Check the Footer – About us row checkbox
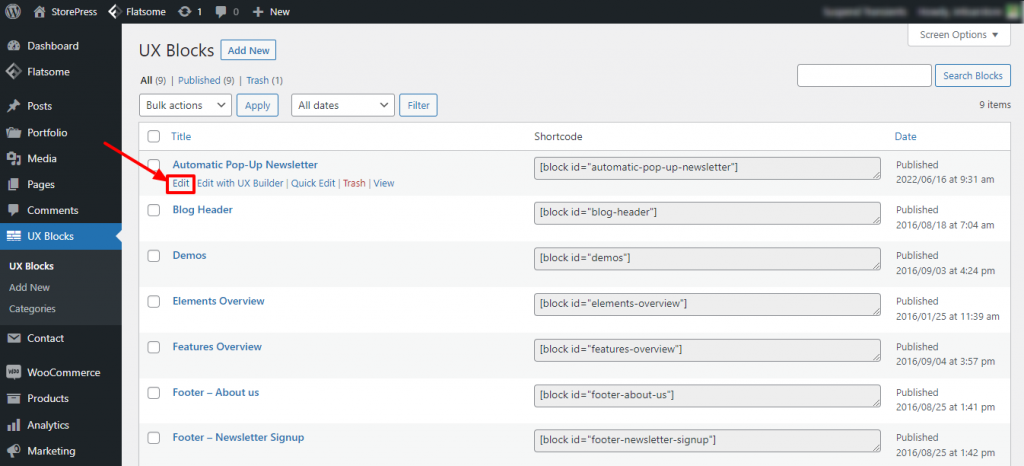Viewport: 1024px width, 466px height. [153, 393]
